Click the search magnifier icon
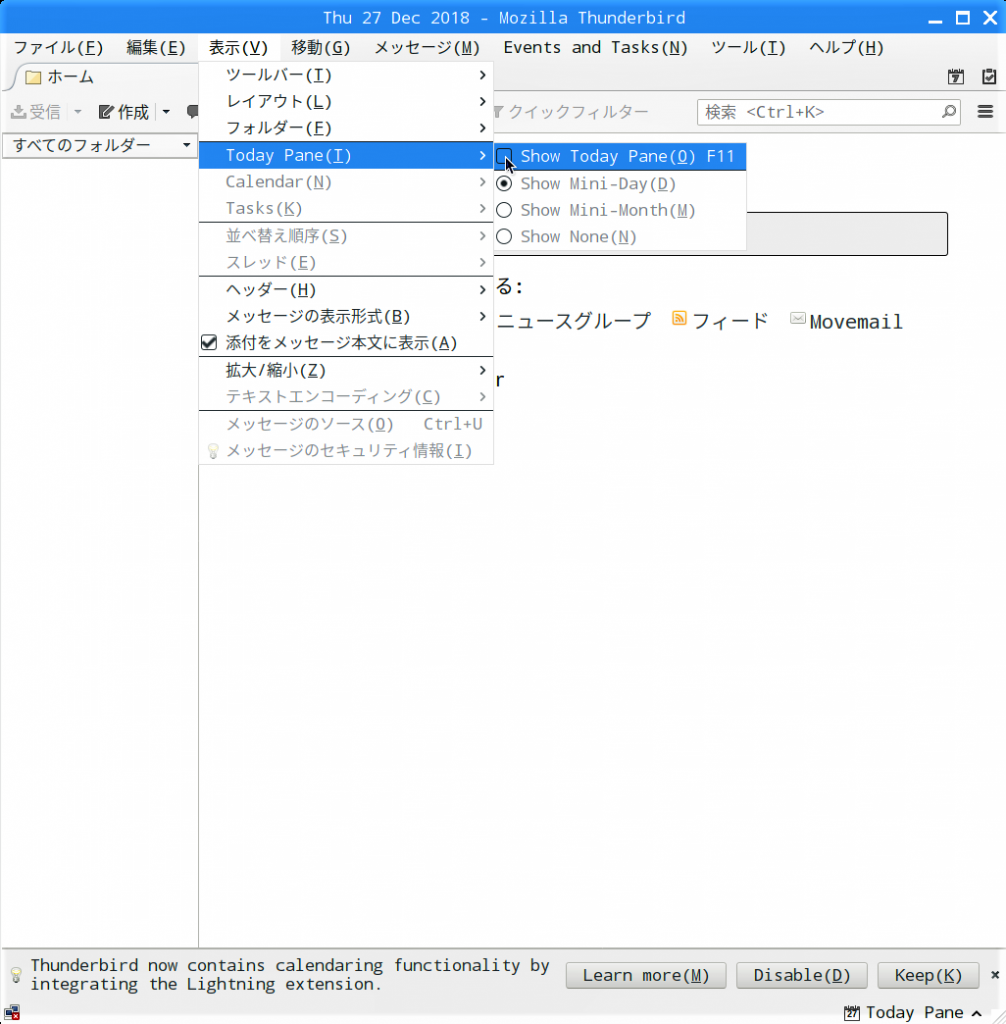The height and width of the screenshot is (1024, 1006). click(949, 112)
